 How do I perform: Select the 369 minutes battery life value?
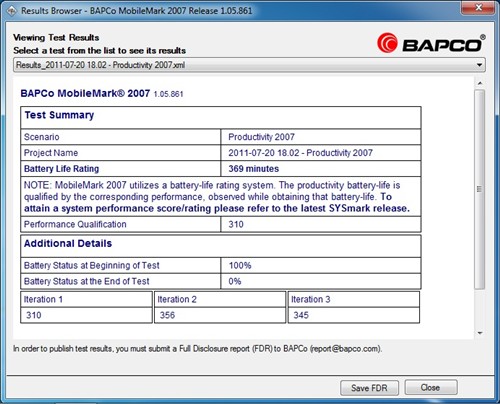[254, 169]
